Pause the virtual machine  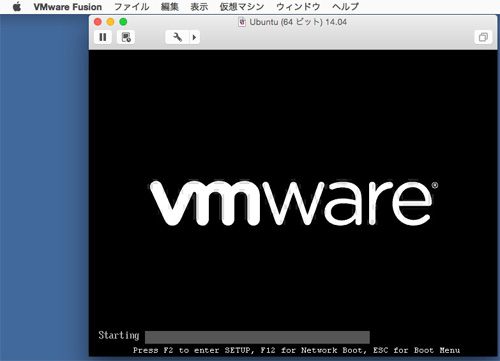pos(103,37)
